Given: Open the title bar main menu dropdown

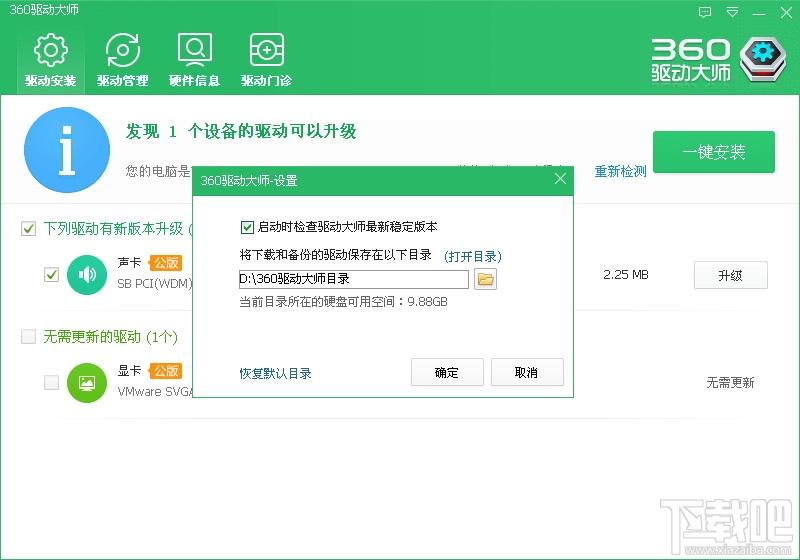Looking at the screenshot, I should pos(733,15).
